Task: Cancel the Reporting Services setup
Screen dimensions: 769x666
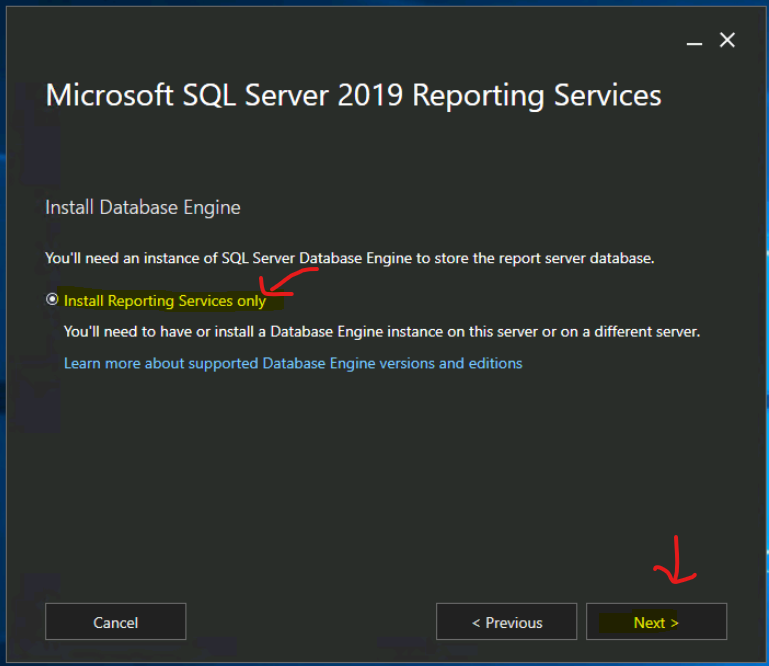Action: (115, 621)
